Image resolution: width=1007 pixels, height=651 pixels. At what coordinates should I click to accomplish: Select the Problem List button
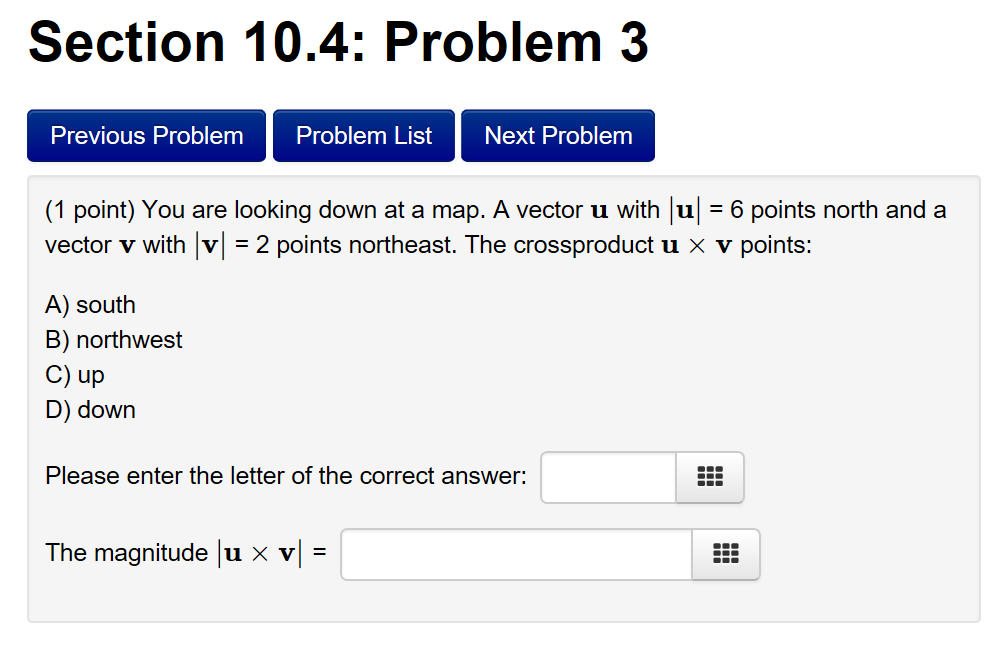[363, 135]
